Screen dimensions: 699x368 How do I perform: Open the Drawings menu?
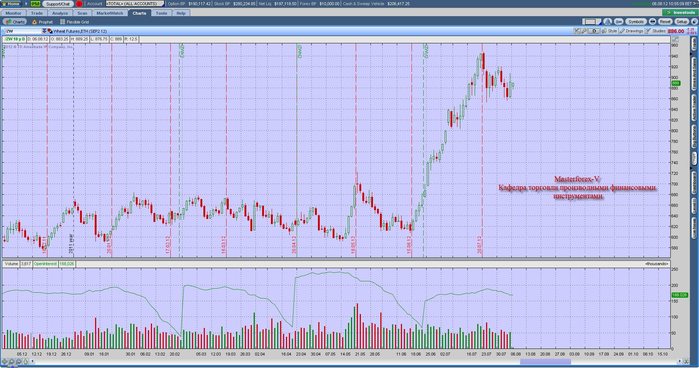(x=631, y=31)
